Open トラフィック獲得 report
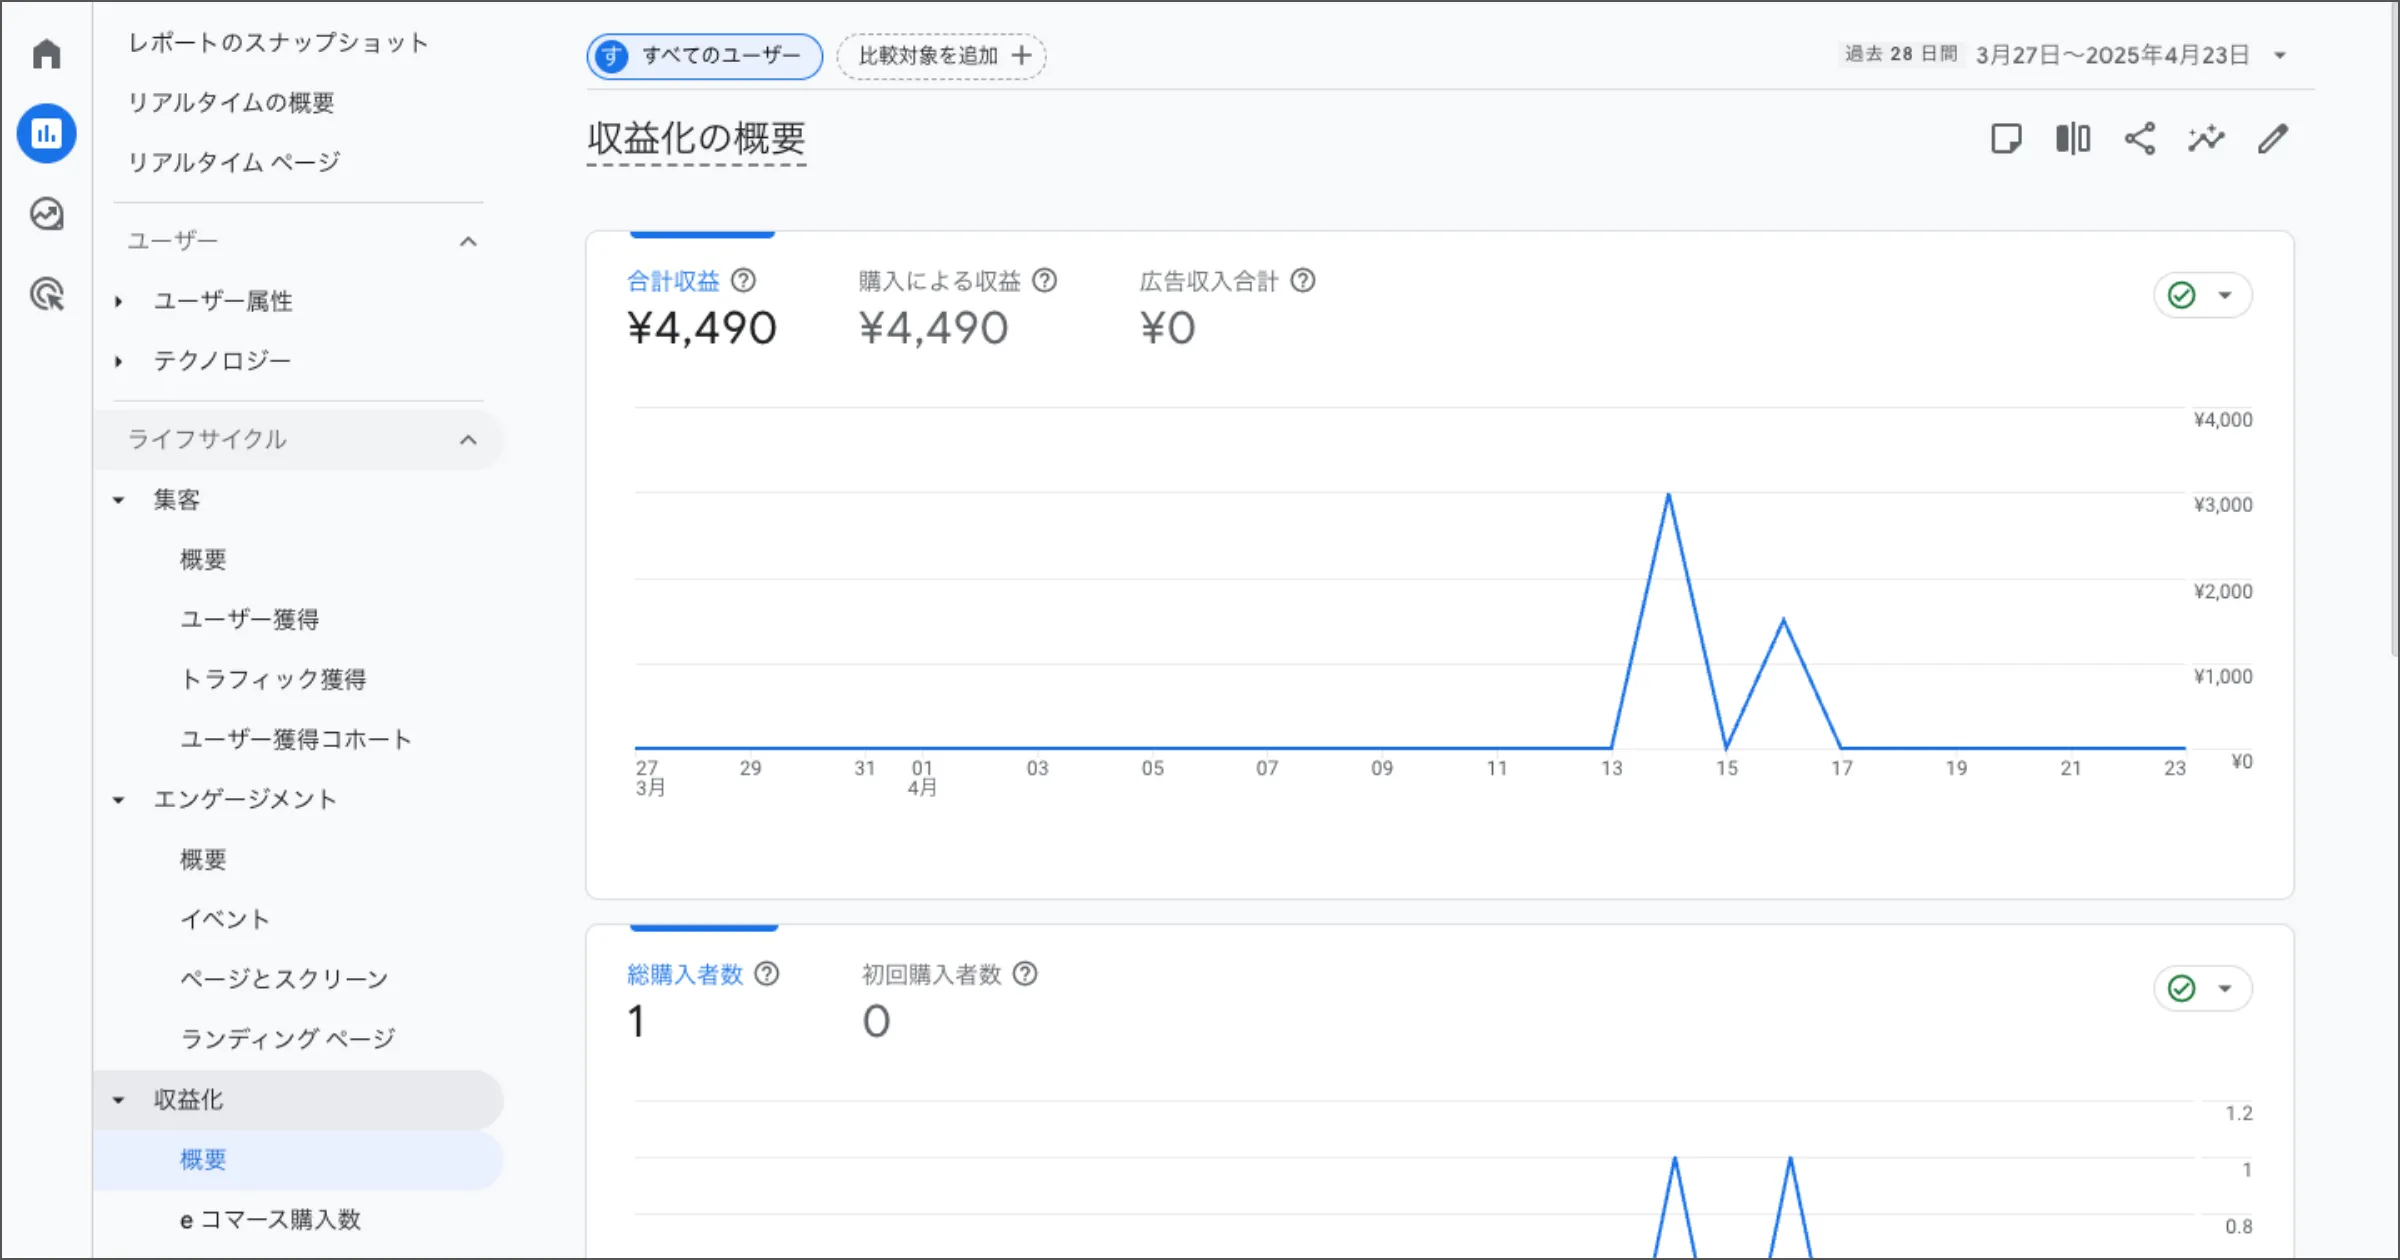 pyautogui.click(x=273, y=680)
